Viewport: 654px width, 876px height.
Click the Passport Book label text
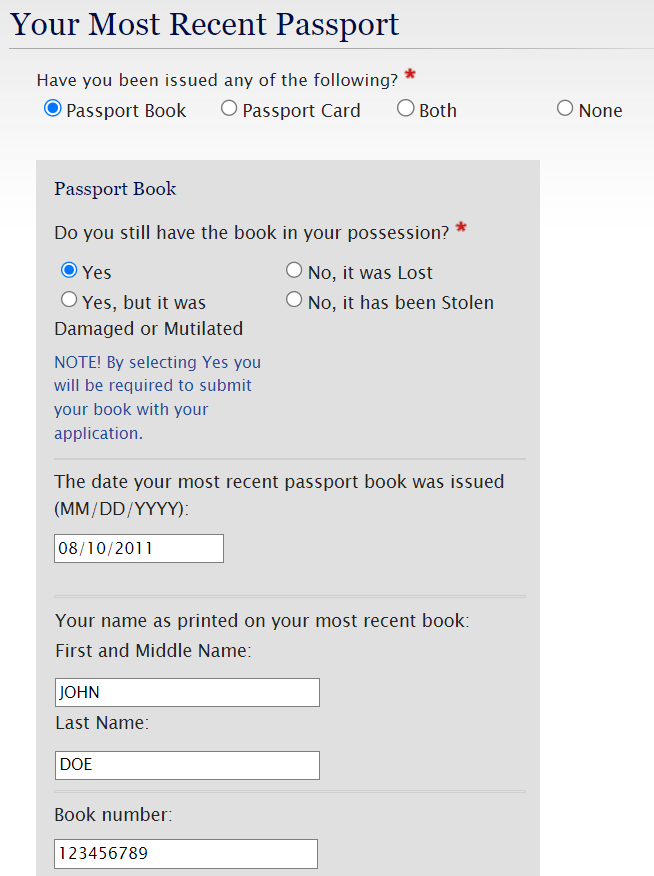[126, 111]
